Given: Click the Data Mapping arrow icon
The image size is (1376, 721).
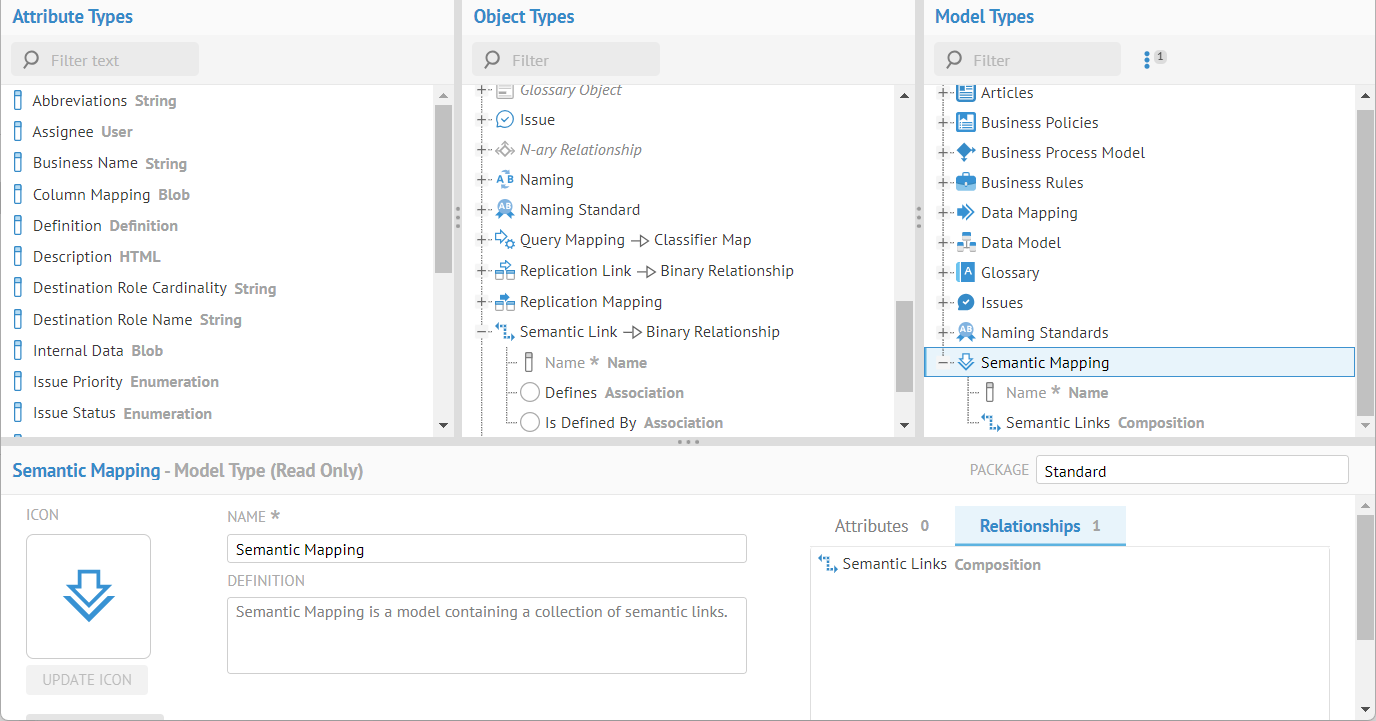Looking at the screenshot, I should pos(965,212).
